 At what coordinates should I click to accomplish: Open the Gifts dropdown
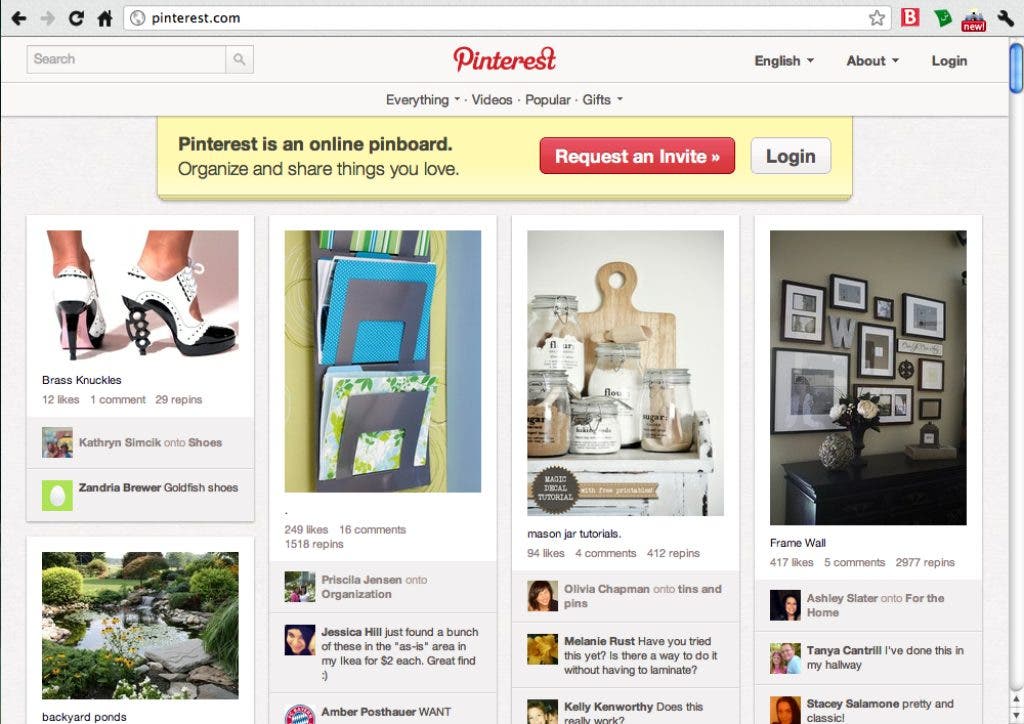tap(602, 100)
